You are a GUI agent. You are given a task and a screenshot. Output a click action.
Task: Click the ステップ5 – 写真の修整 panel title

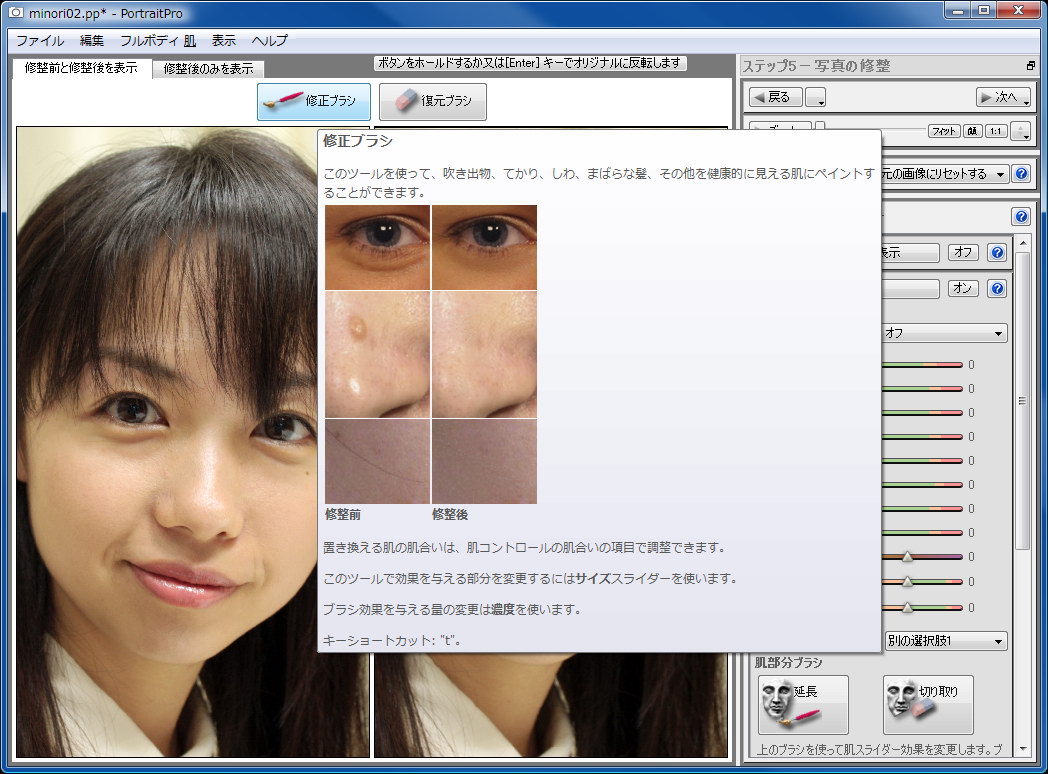point(817,66)
